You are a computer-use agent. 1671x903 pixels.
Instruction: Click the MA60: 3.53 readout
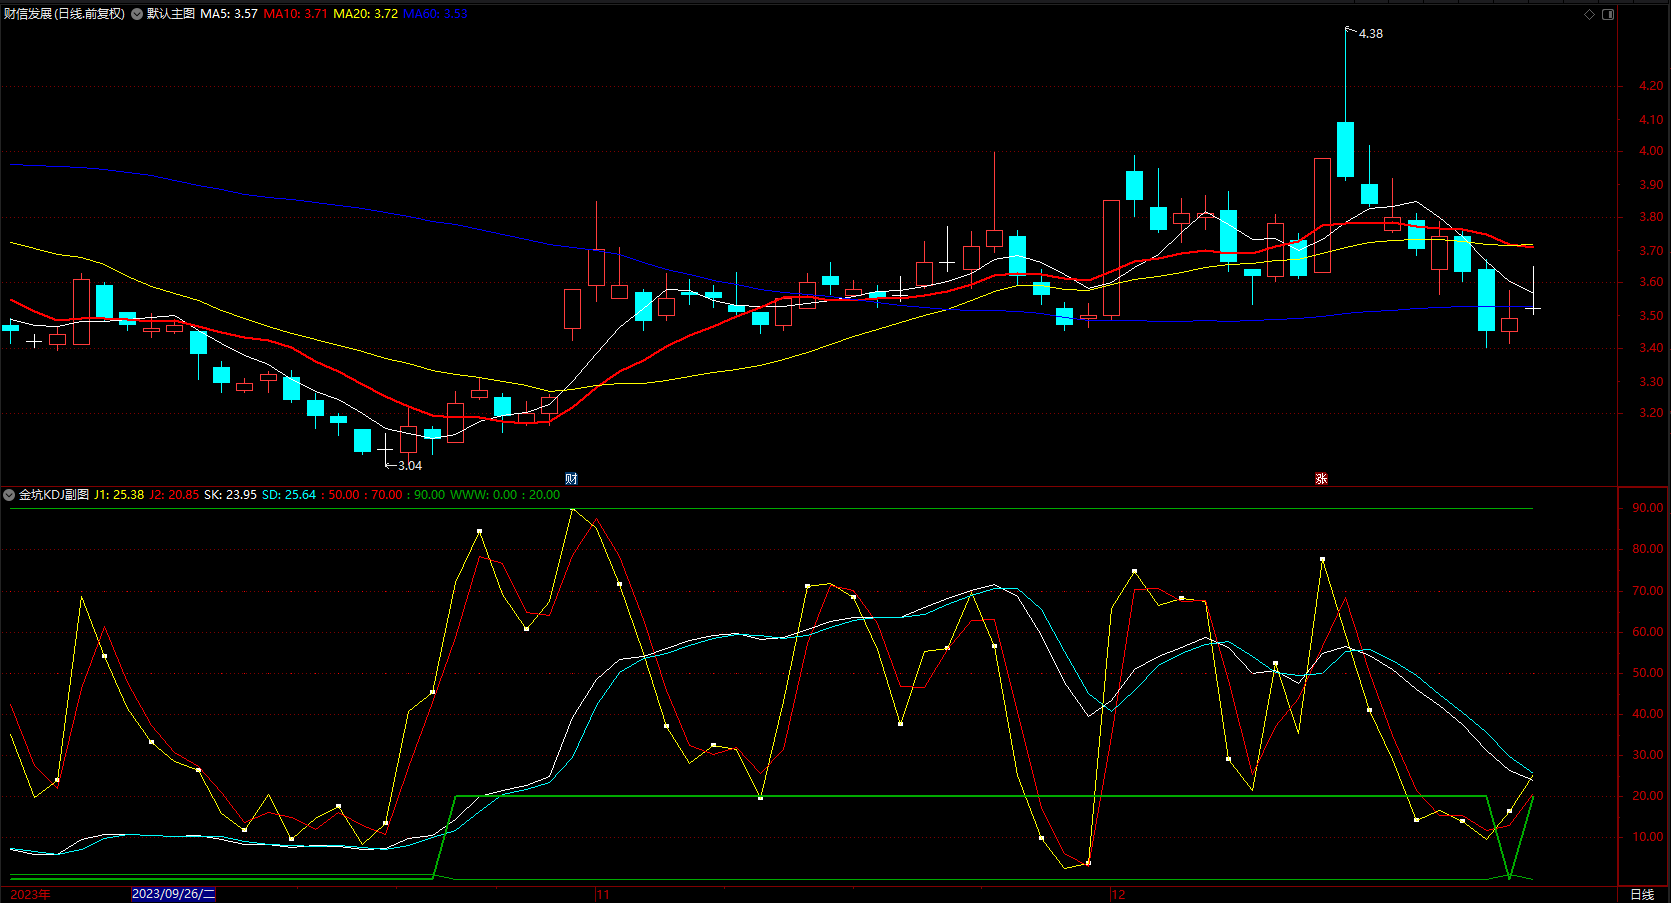[x=435, y=14]
